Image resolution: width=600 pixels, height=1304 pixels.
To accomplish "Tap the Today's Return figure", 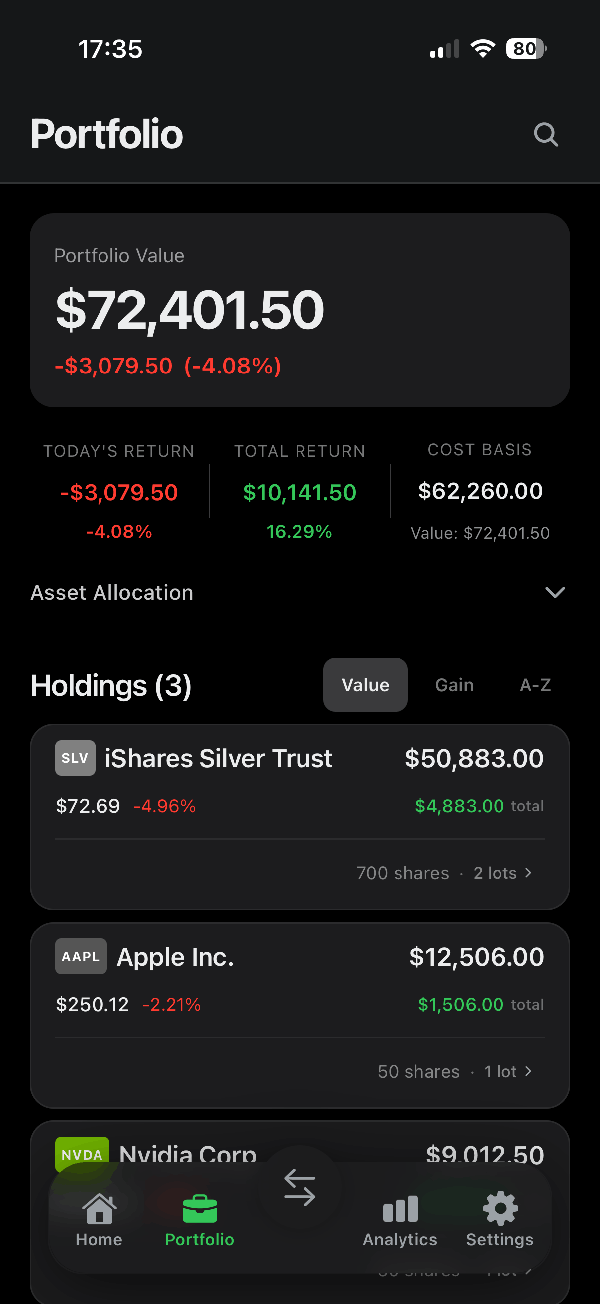I will [x=119, y=492].
